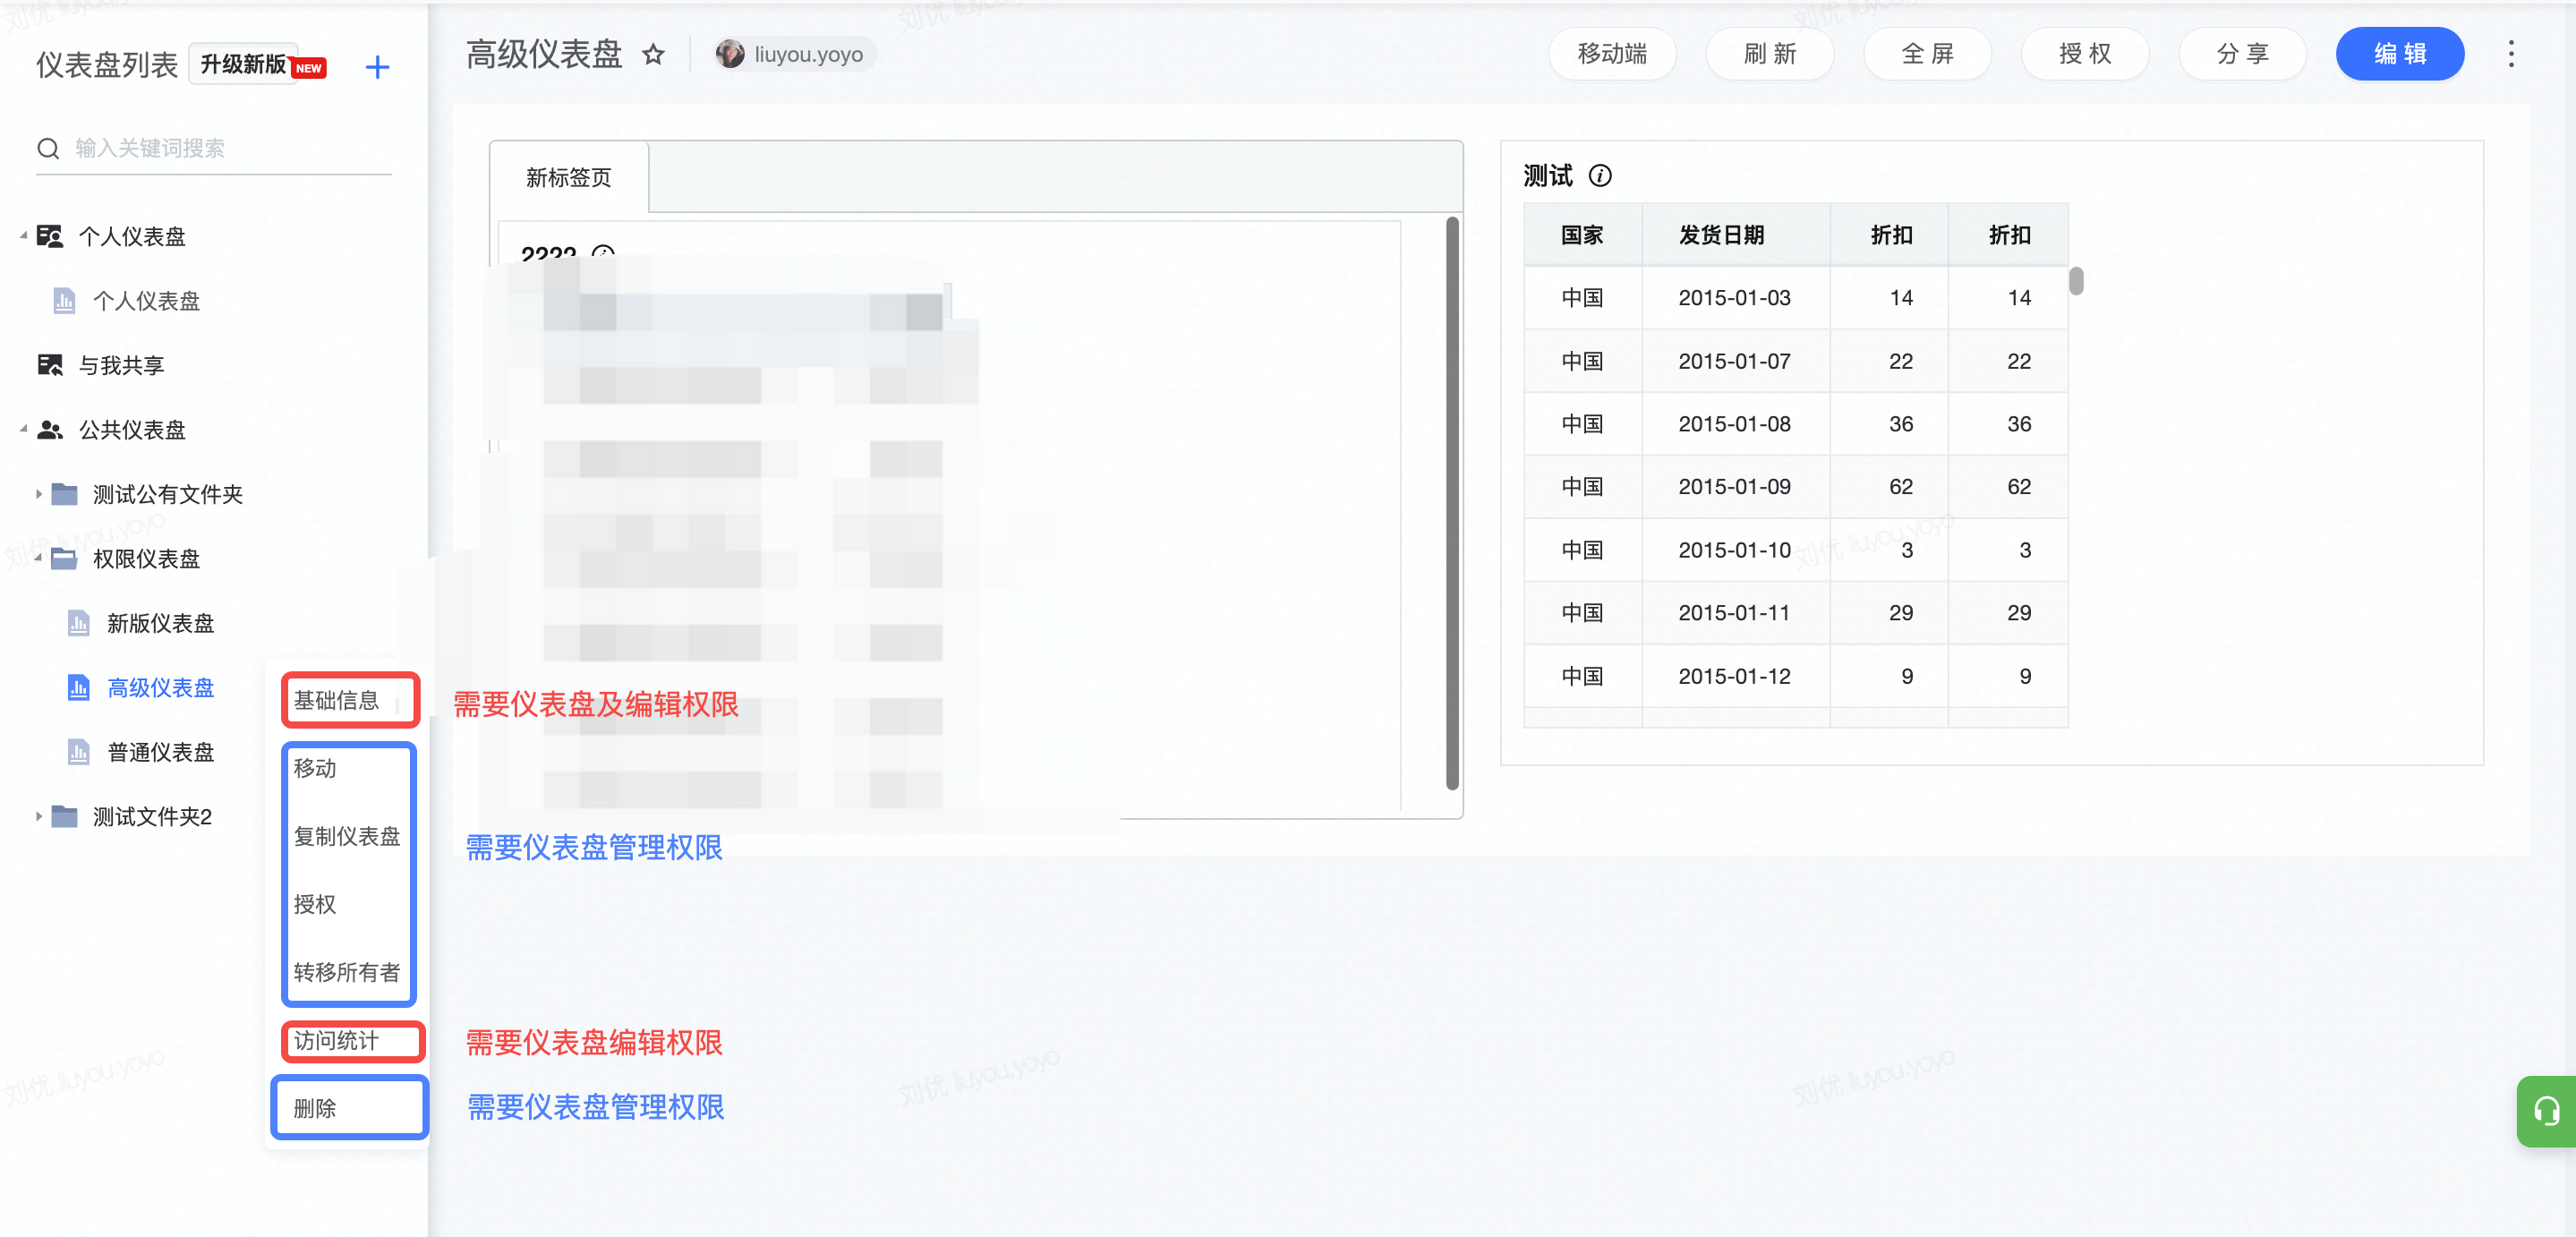Select 删除 in the context menu
Viewport: 2576px width, 1237px height.
point(315,1108)
